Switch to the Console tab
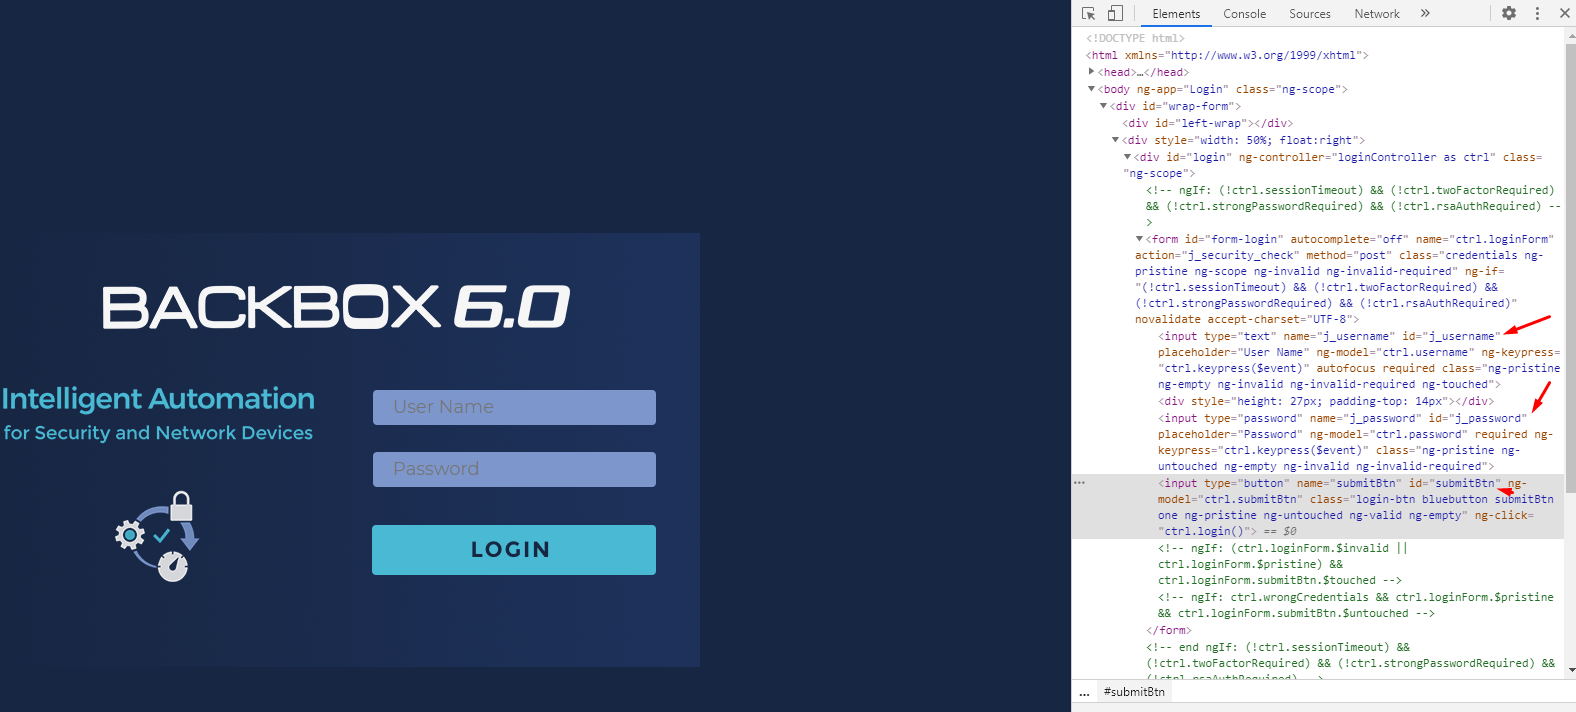The width and height of the screenshot is (1576, 712). 1245,14
